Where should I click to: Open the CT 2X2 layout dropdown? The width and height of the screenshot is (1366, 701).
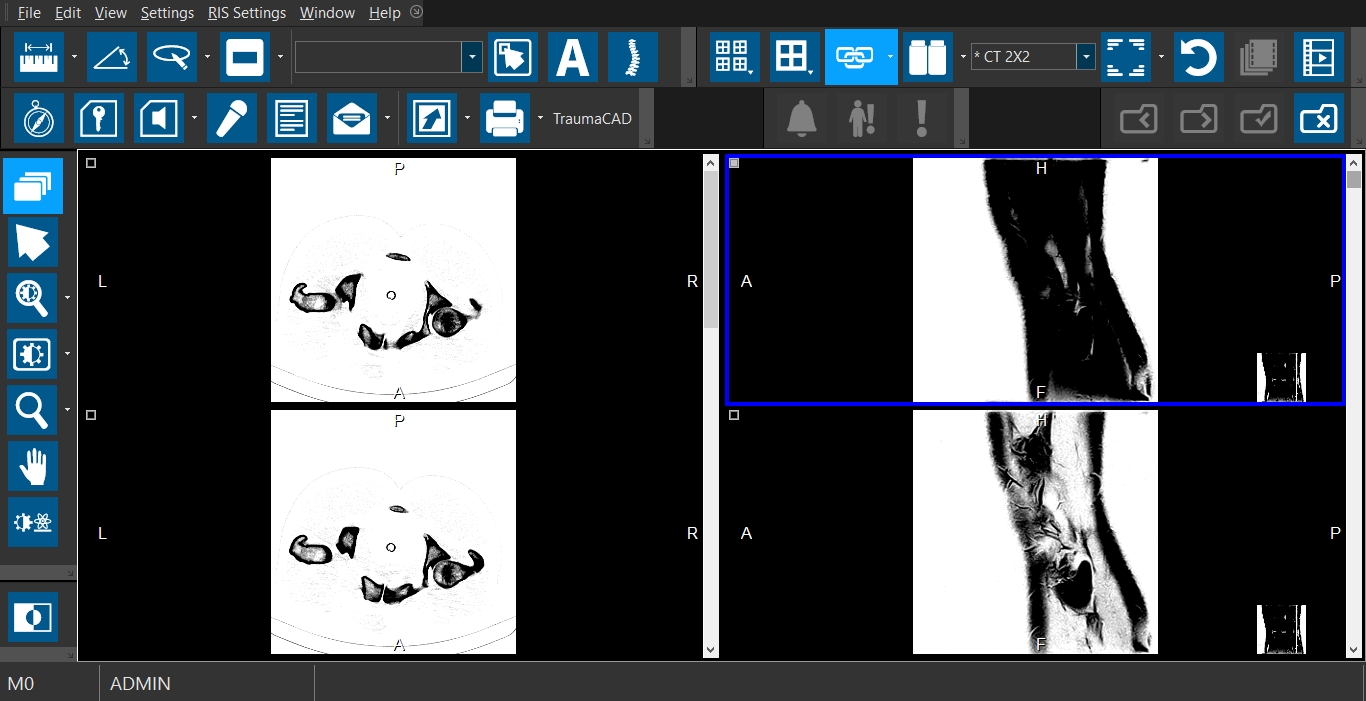[x=1086, y=57]
